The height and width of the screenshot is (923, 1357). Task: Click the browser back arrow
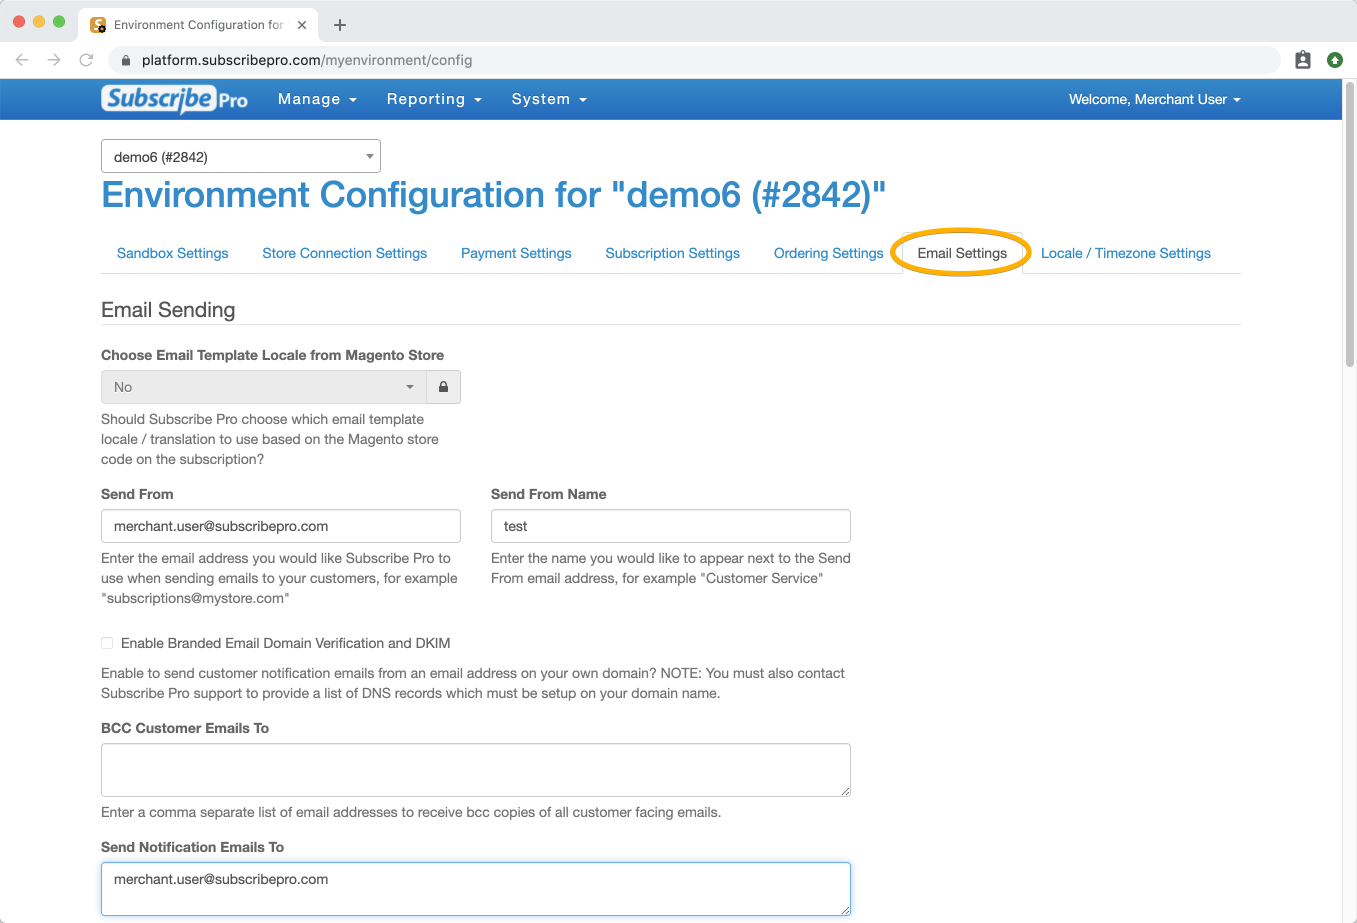22,60
